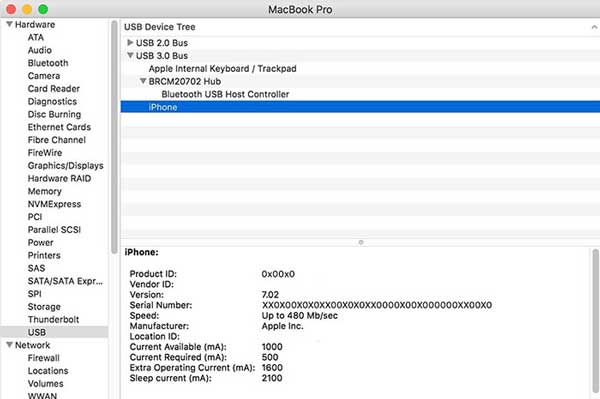Click the Extra Operating Current value 1600
This screenshot has width=600, height=399.
click(272, 368)
